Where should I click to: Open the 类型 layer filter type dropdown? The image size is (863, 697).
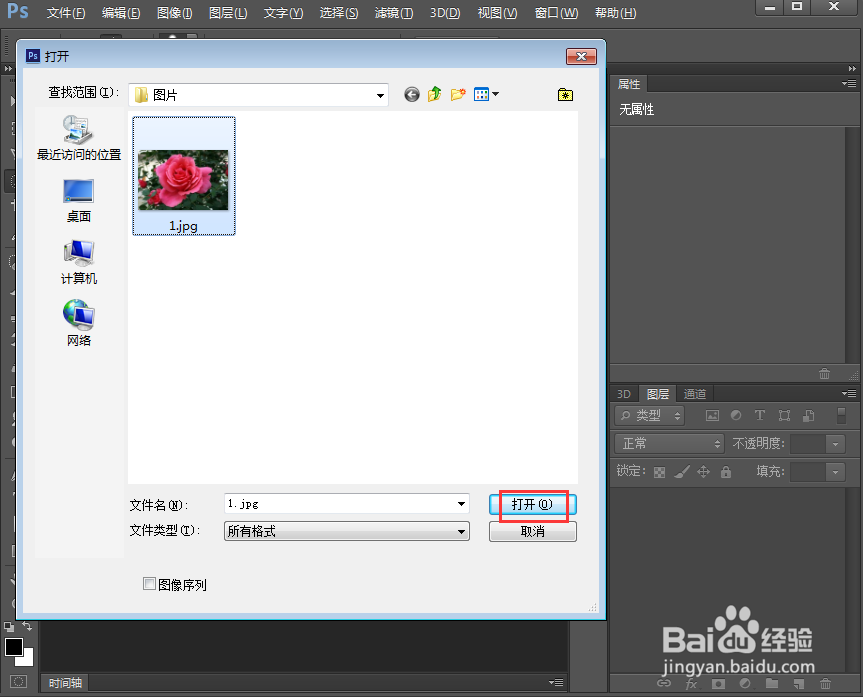[x=649, y=416]
